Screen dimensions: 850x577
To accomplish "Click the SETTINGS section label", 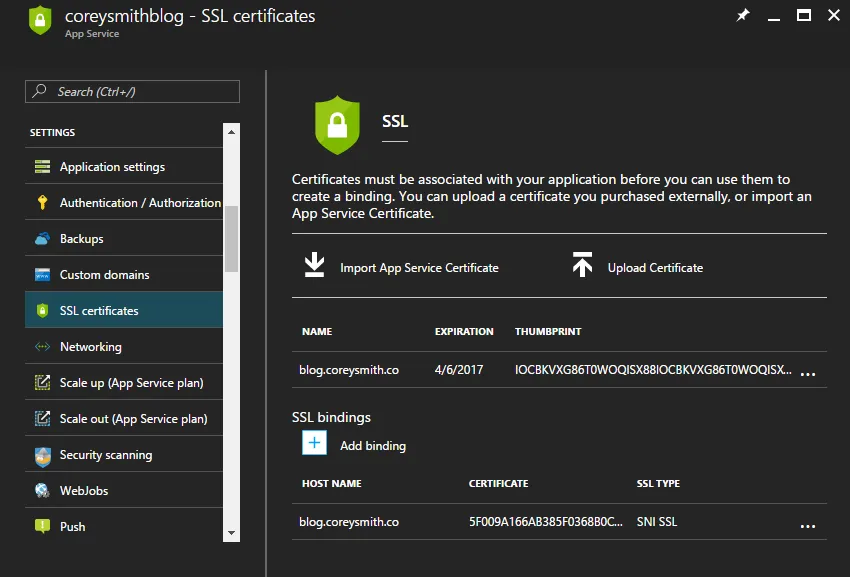I will pyautogui.click(x=53, y=132).
